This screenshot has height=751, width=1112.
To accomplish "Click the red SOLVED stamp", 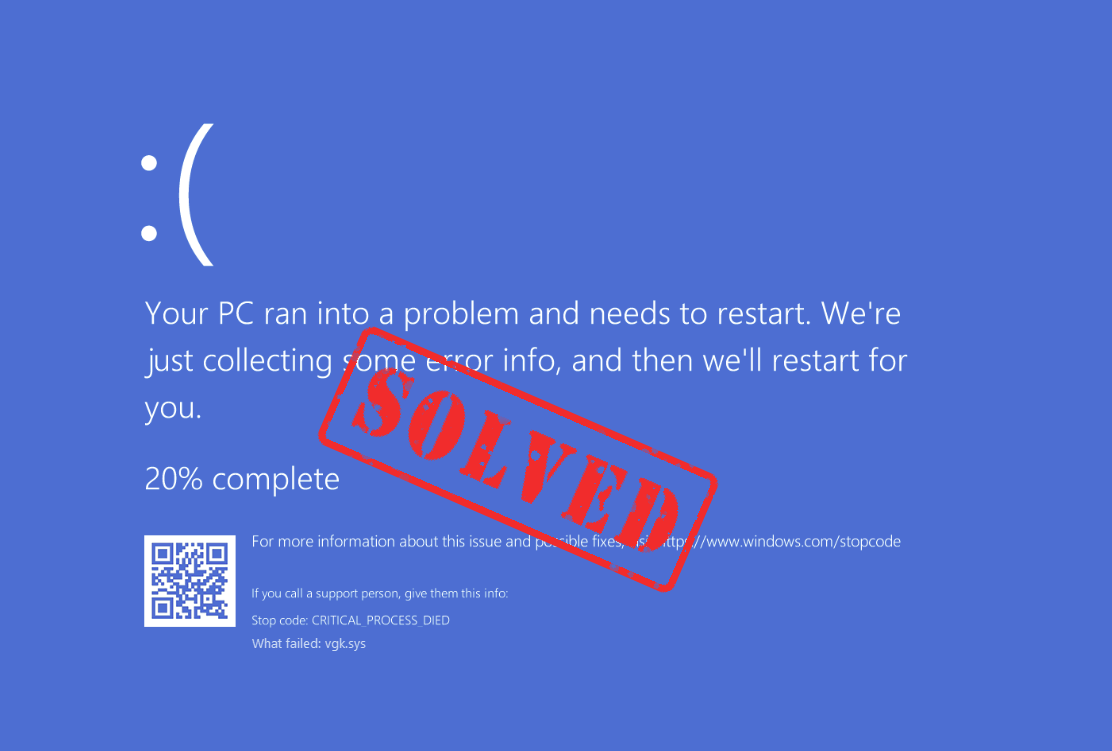I will pos(518,459).
